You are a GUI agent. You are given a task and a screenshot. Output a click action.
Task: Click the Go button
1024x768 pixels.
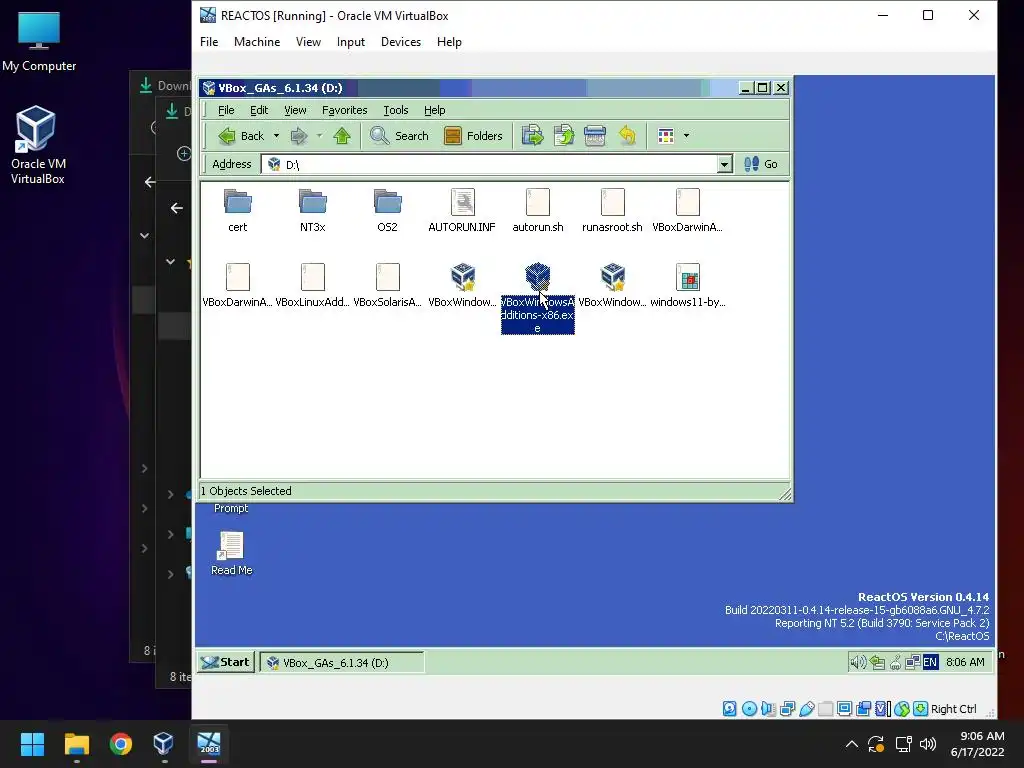pos(761,164)
